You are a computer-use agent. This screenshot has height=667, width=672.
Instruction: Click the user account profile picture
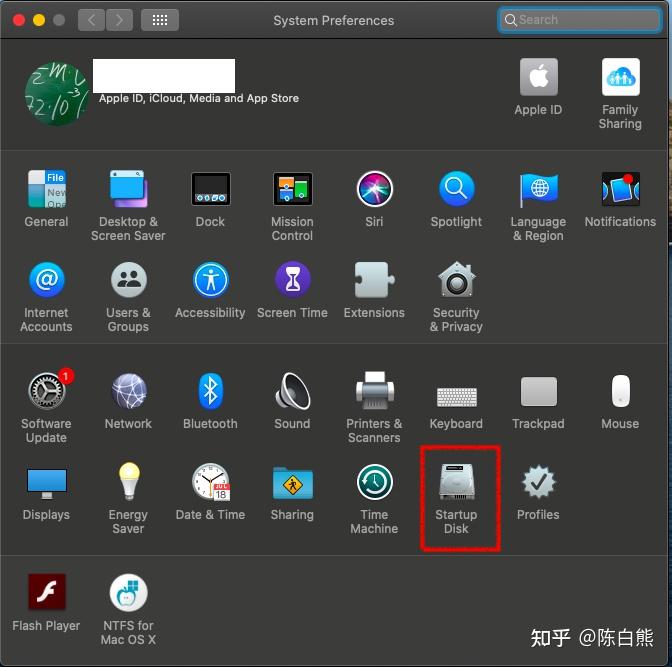(57, 94)
